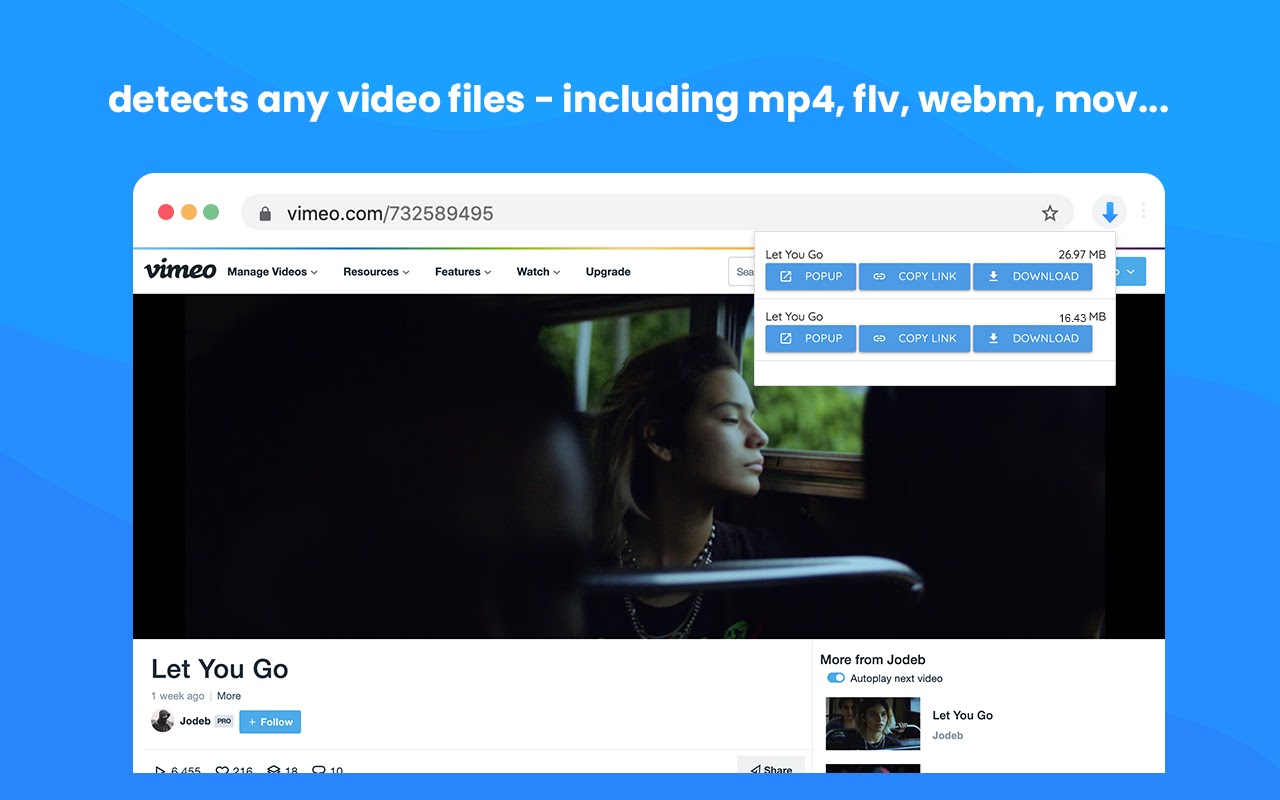Click the macOS red close window button

(166, 212)
